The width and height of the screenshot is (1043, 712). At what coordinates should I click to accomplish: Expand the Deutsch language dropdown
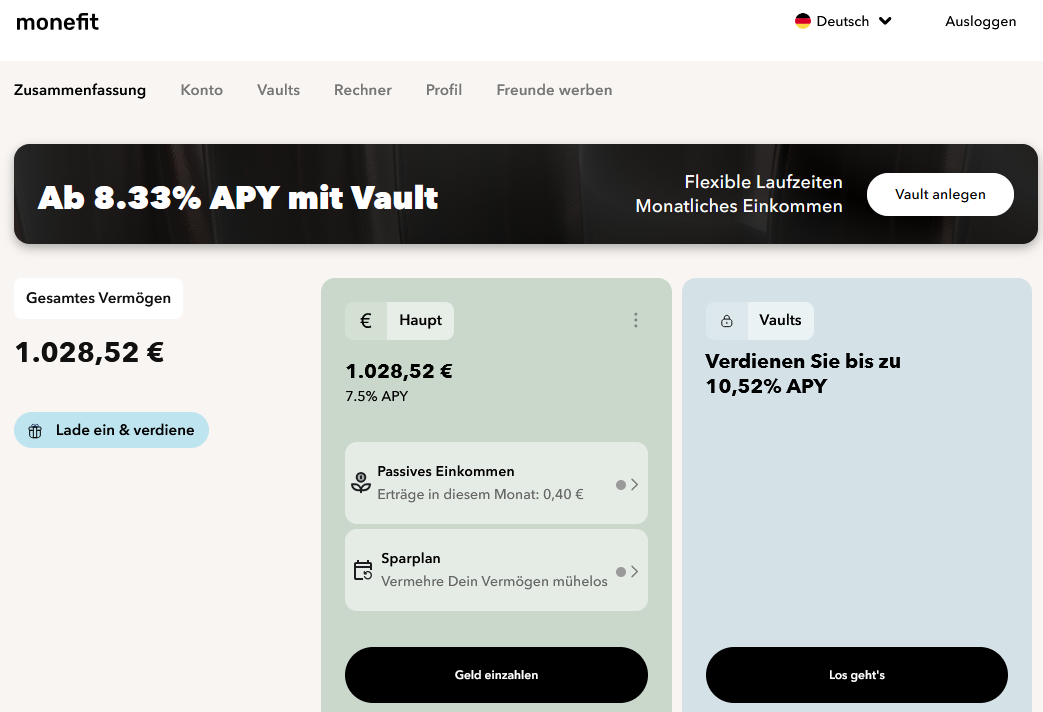pyautogui.click(x=884, y=21)
